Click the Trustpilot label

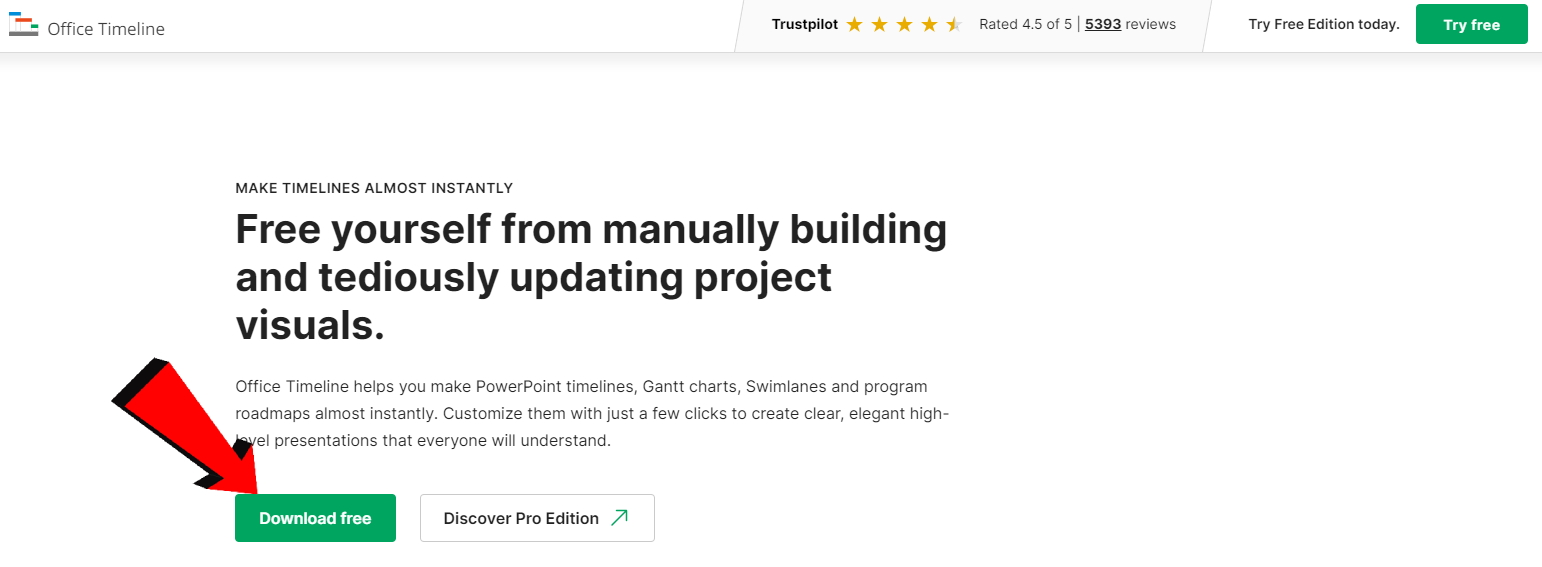click(804, 25)
